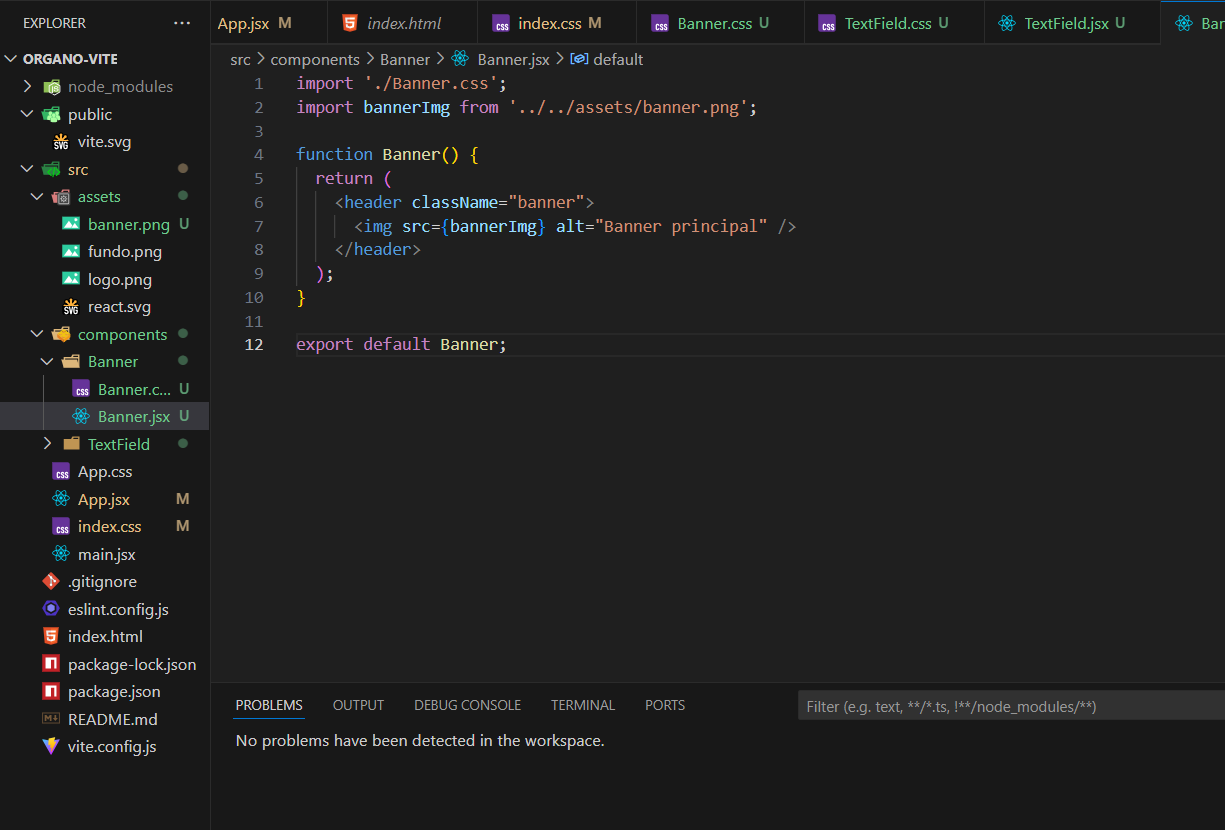This screenshot has height=830, width=1225.
Task: Select the PROBLEMS panel tab
Action: coord(269,705)
